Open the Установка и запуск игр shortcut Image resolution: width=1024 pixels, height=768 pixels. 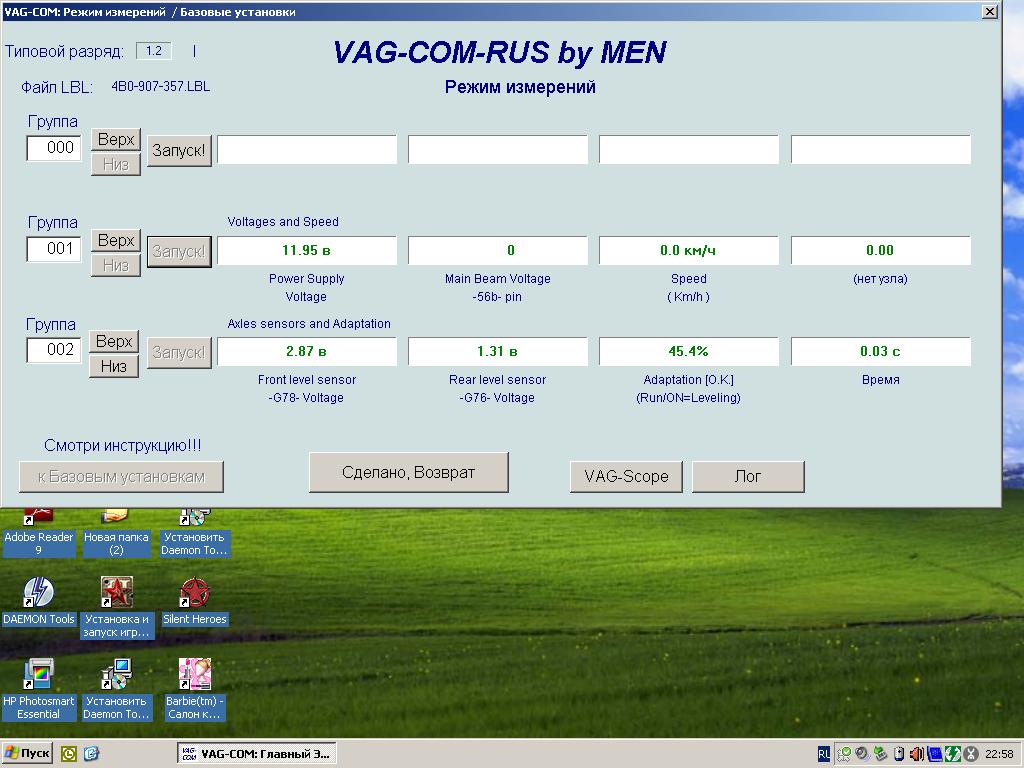(x=116, y=594)
